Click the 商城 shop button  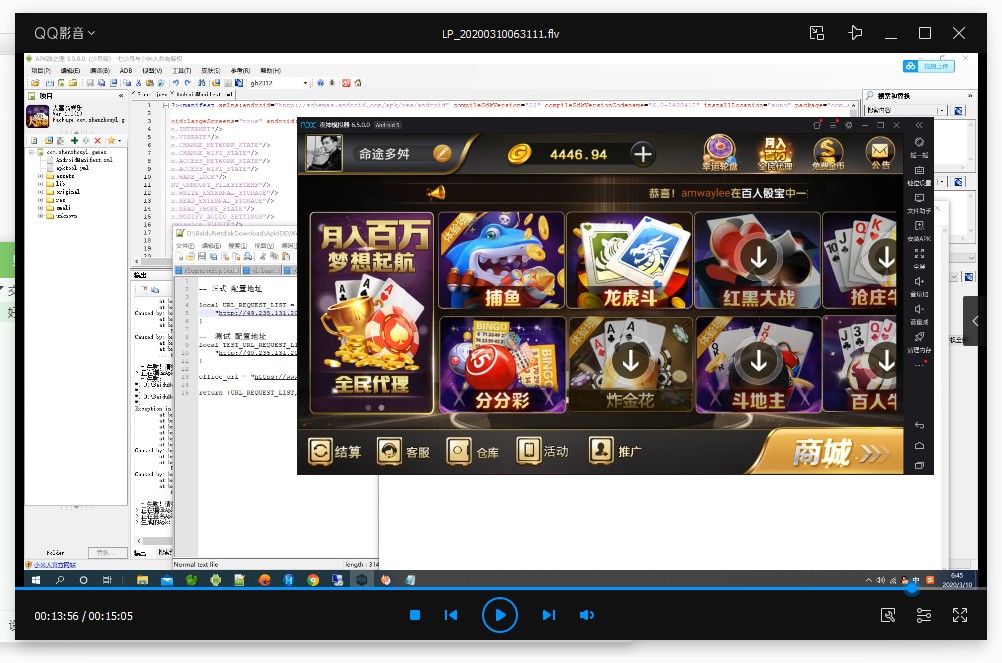click(x=838, y=453)
